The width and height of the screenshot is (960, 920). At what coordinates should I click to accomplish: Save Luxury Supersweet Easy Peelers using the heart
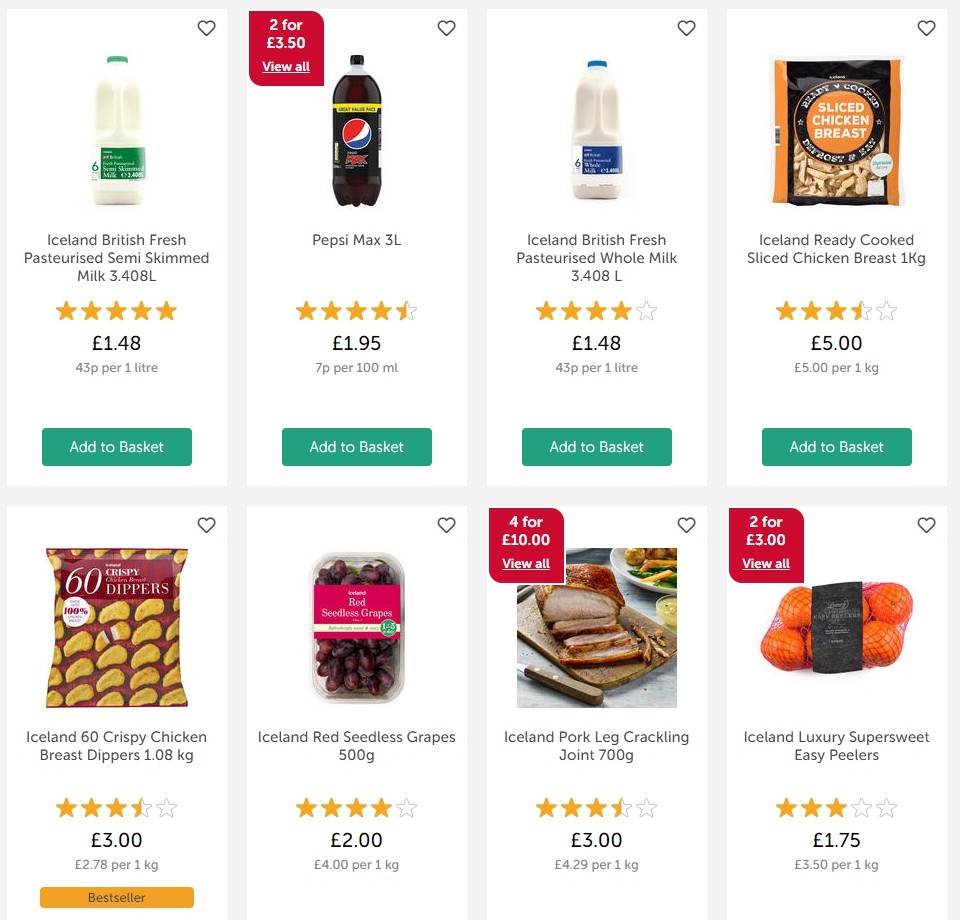(x=926, y=524)
